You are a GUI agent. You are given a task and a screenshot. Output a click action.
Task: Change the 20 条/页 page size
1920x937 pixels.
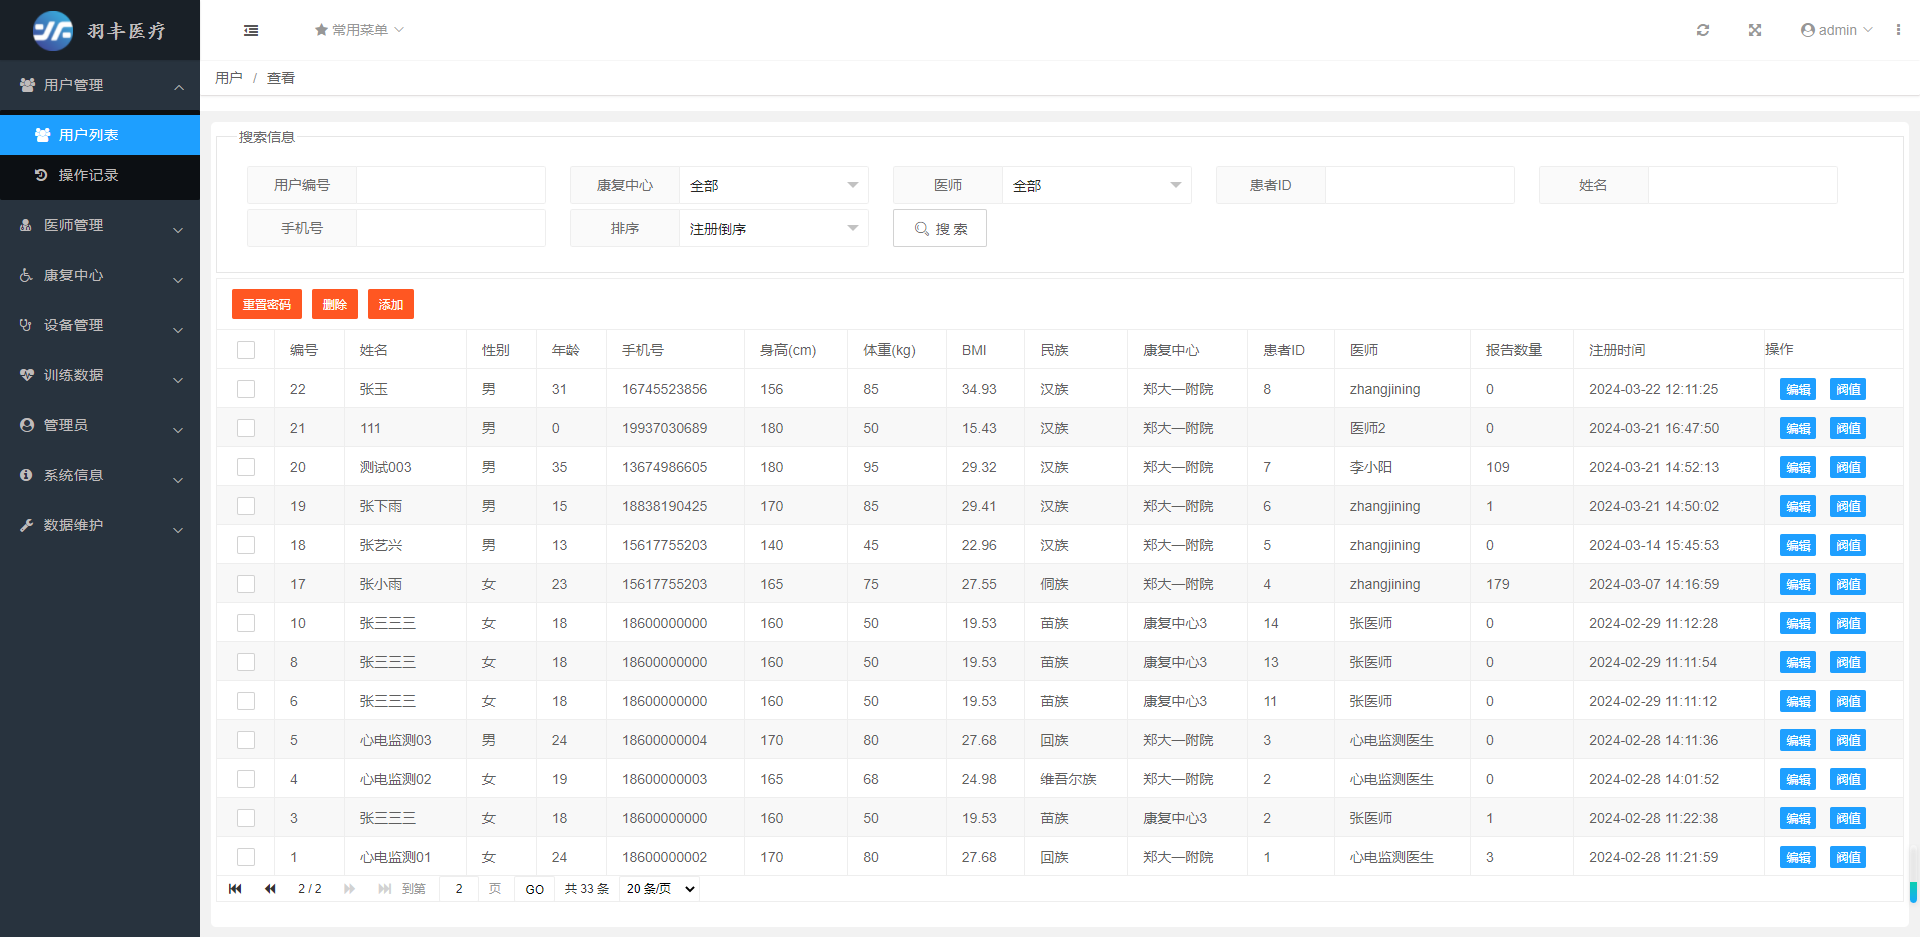[x=660, y=889]
